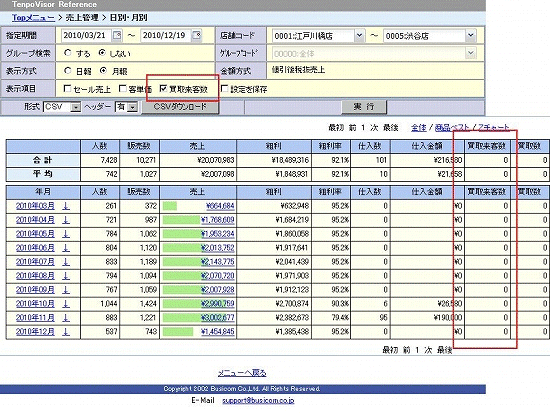Click download arrow icon beside 2010年08月
The height and width of the screenshot is (415, 550).
(x=66, y=276)
